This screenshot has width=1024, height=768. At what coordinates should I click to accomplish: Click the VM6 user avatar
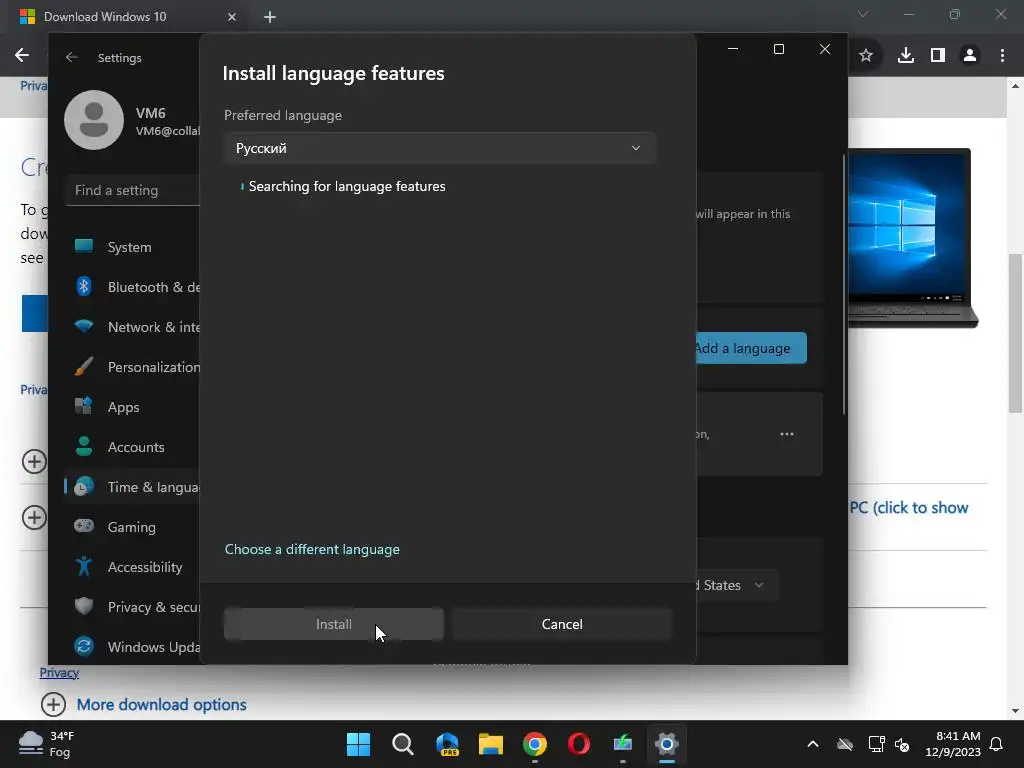(x=94, y=120)
